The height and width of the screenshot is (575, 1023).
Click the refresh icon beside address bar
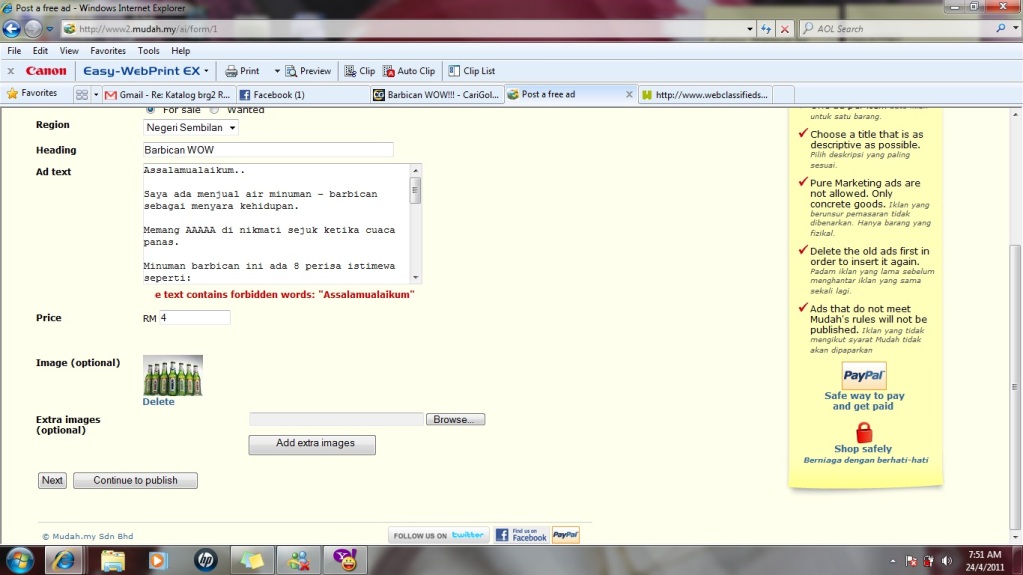(766, 29)
